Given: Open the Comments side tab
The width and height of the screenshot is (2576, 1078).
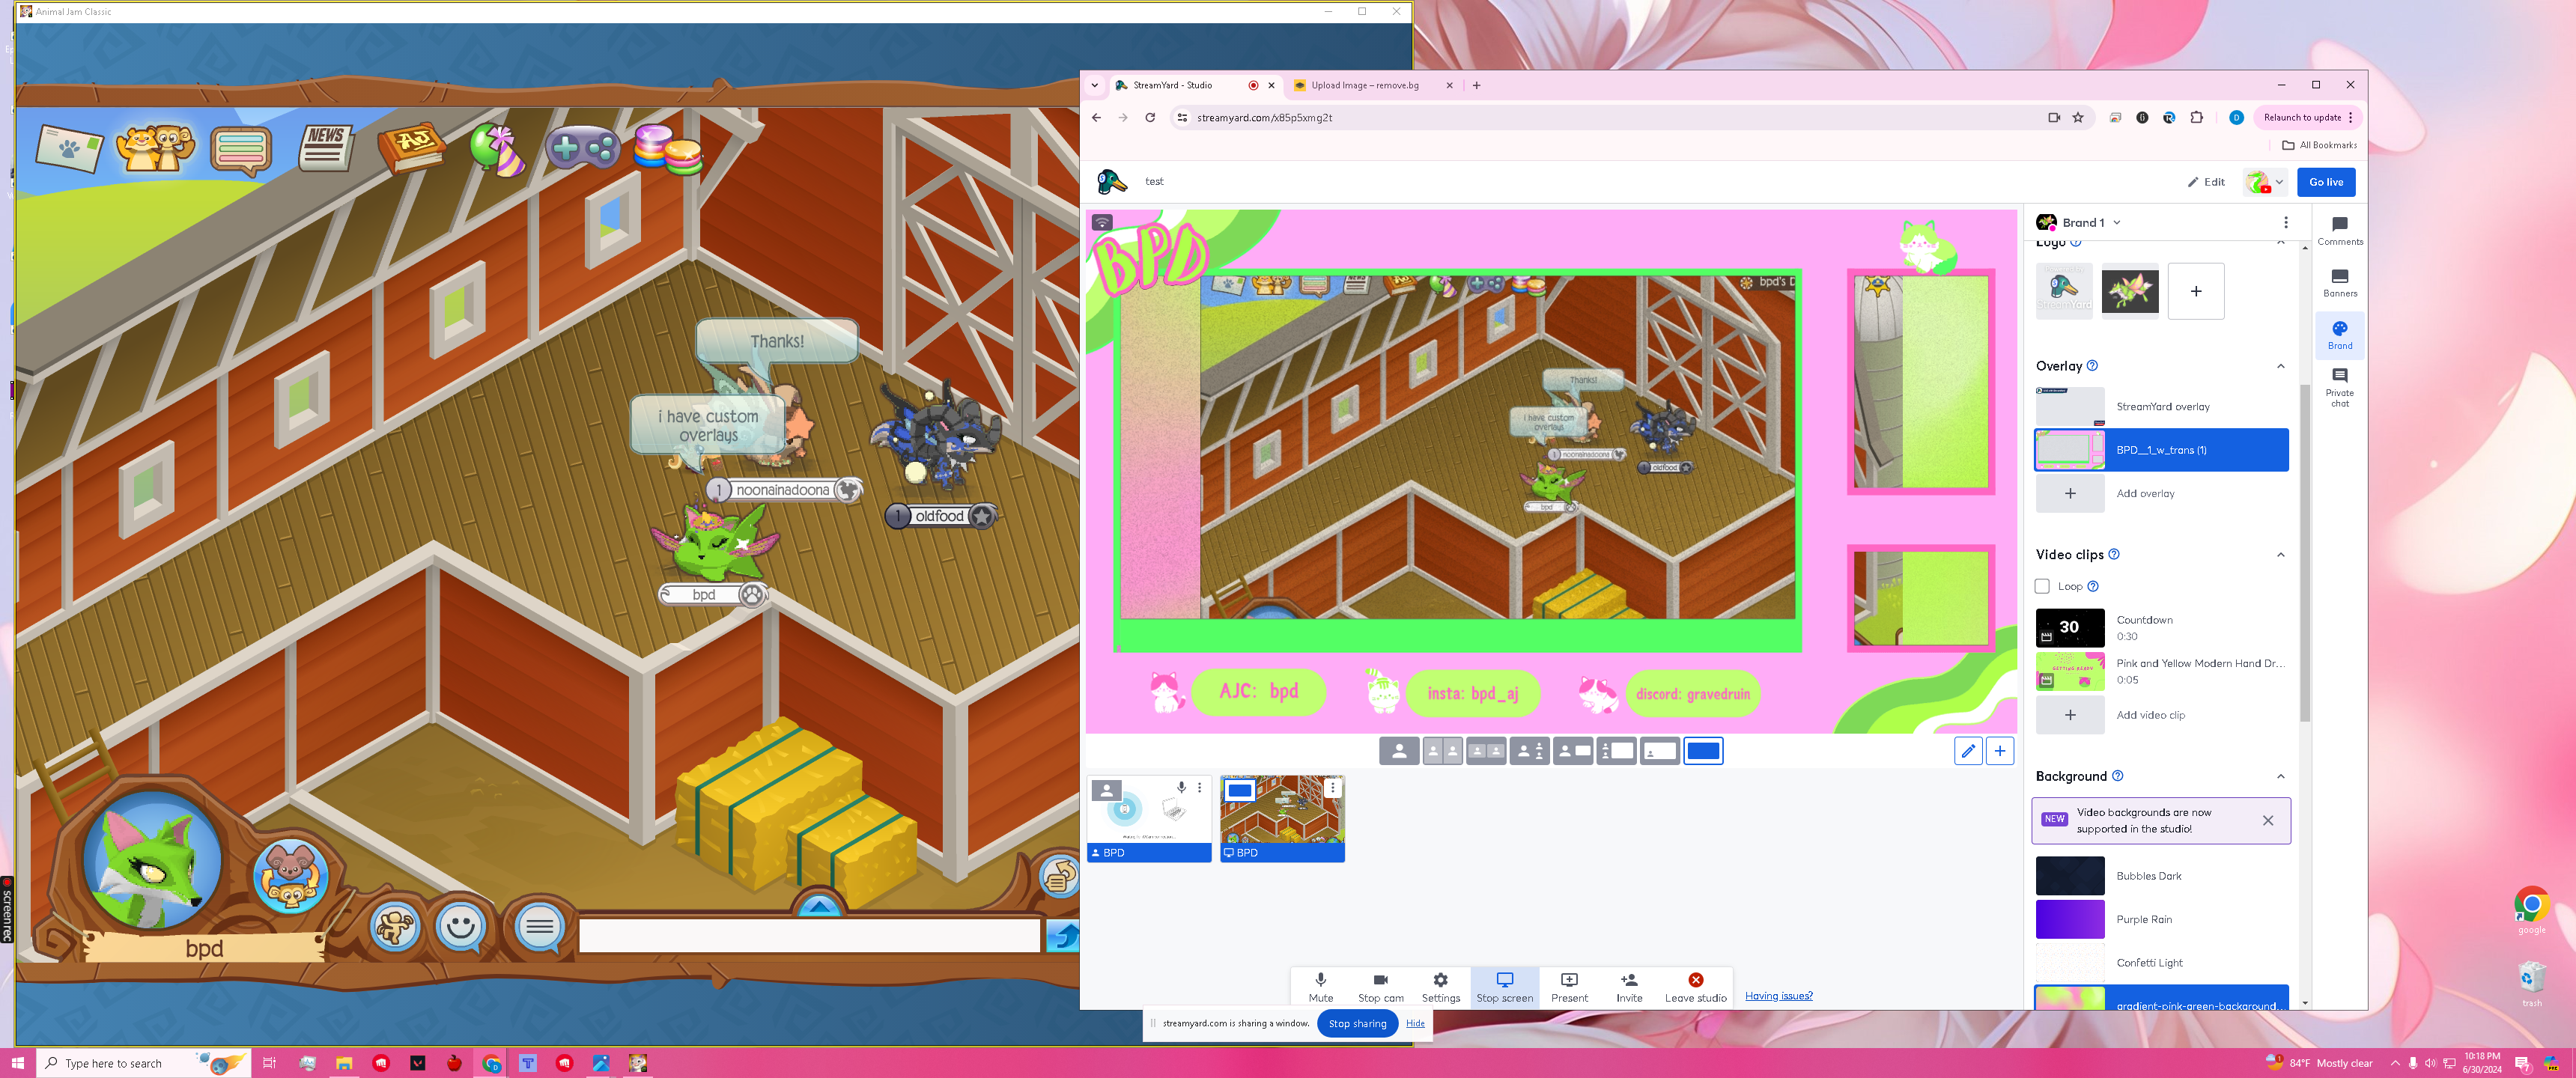Looking at the screenshot, I should pyautogui.click(x=2339, y=230).
